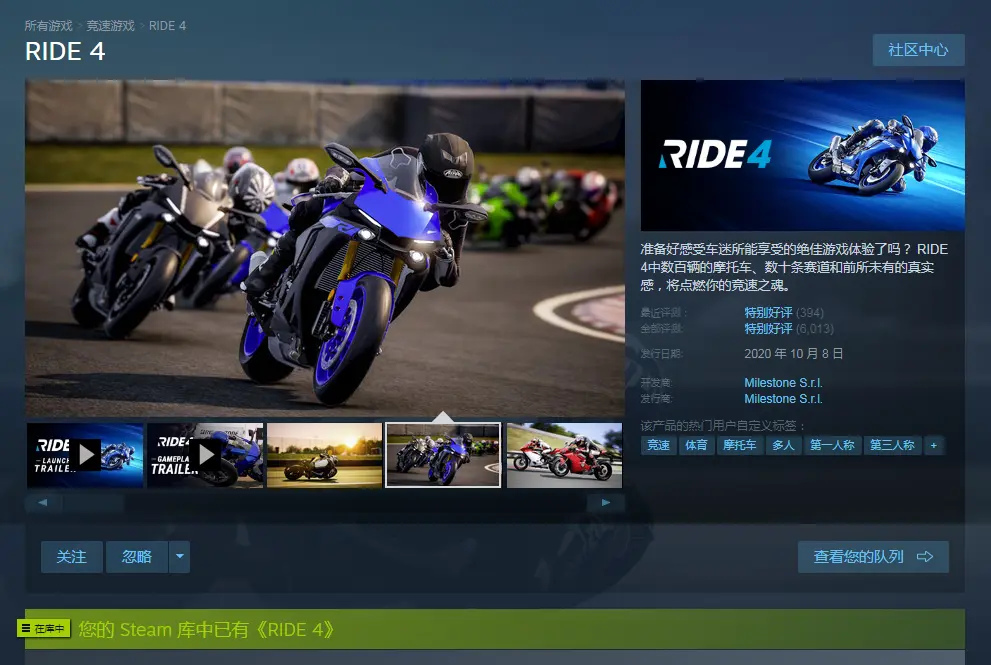Select the blue Yamaha race screenshot thumbnail
This screenshot has height=665, width=991.
[x=443, y=455]
